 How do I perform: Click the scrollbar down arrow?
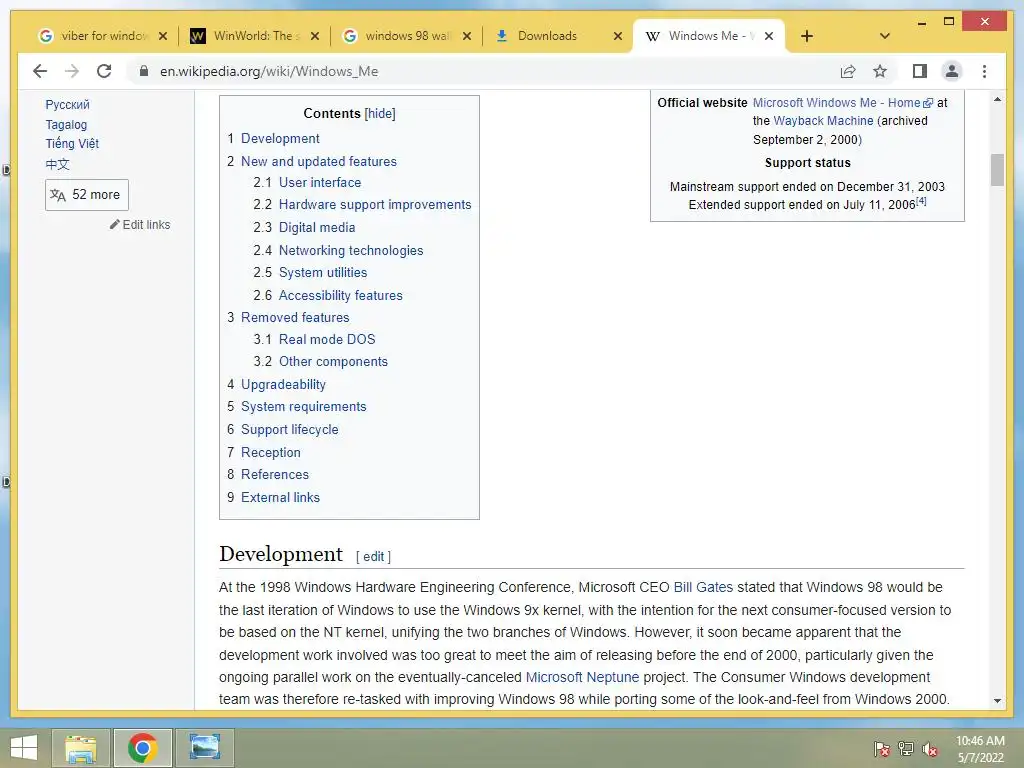(x=997, y=701)
